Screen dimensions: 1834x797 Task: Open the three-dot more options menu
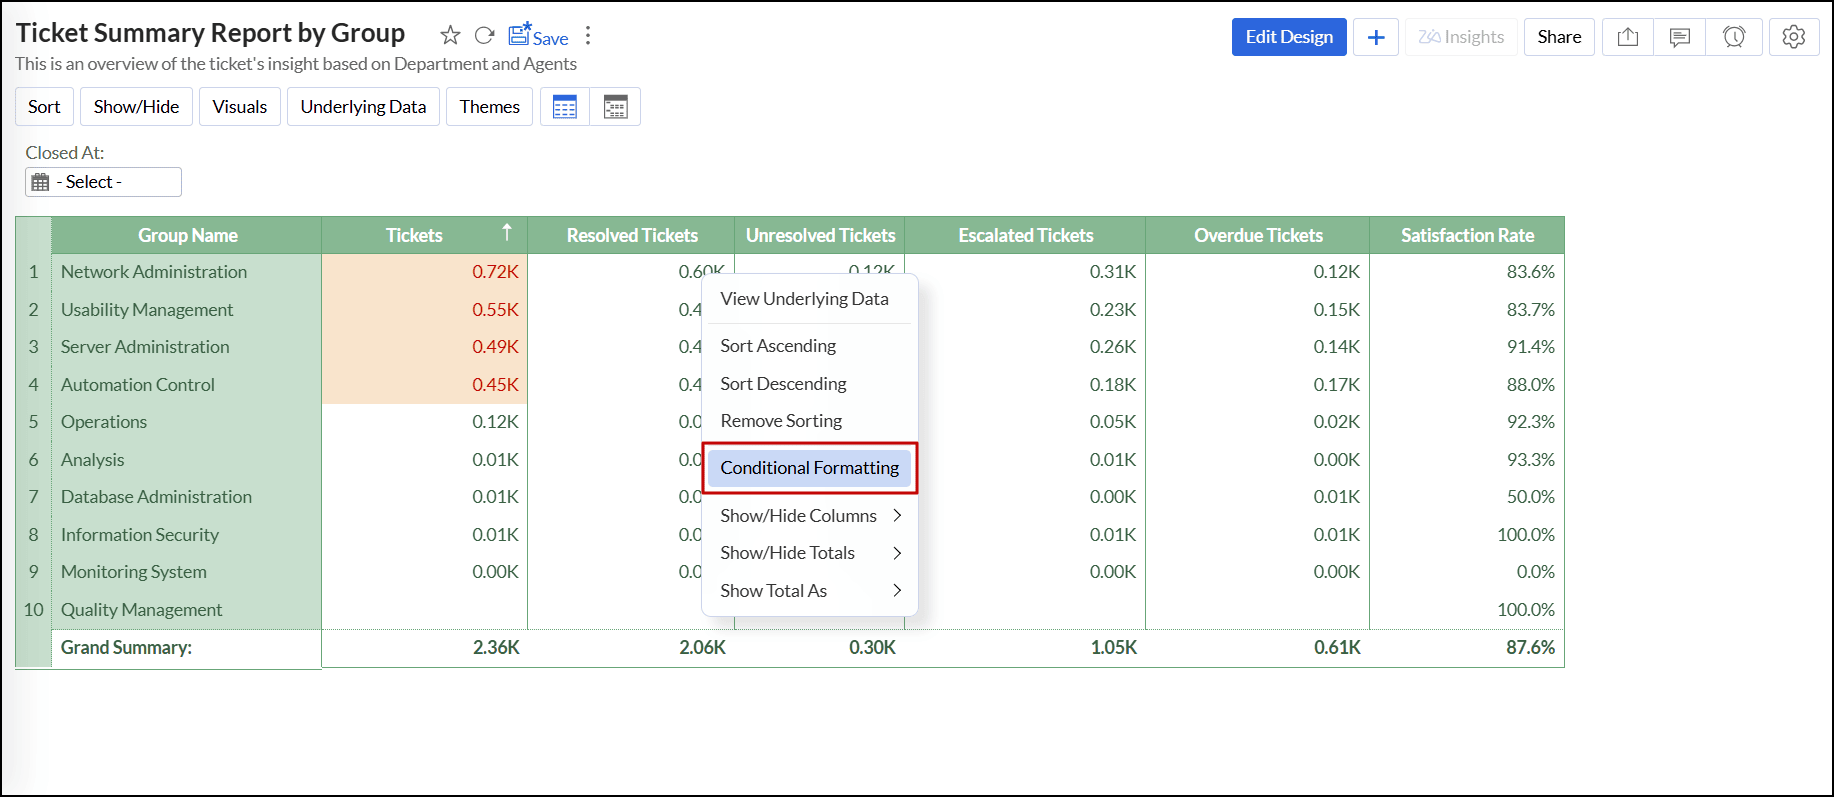coord(588,36)
